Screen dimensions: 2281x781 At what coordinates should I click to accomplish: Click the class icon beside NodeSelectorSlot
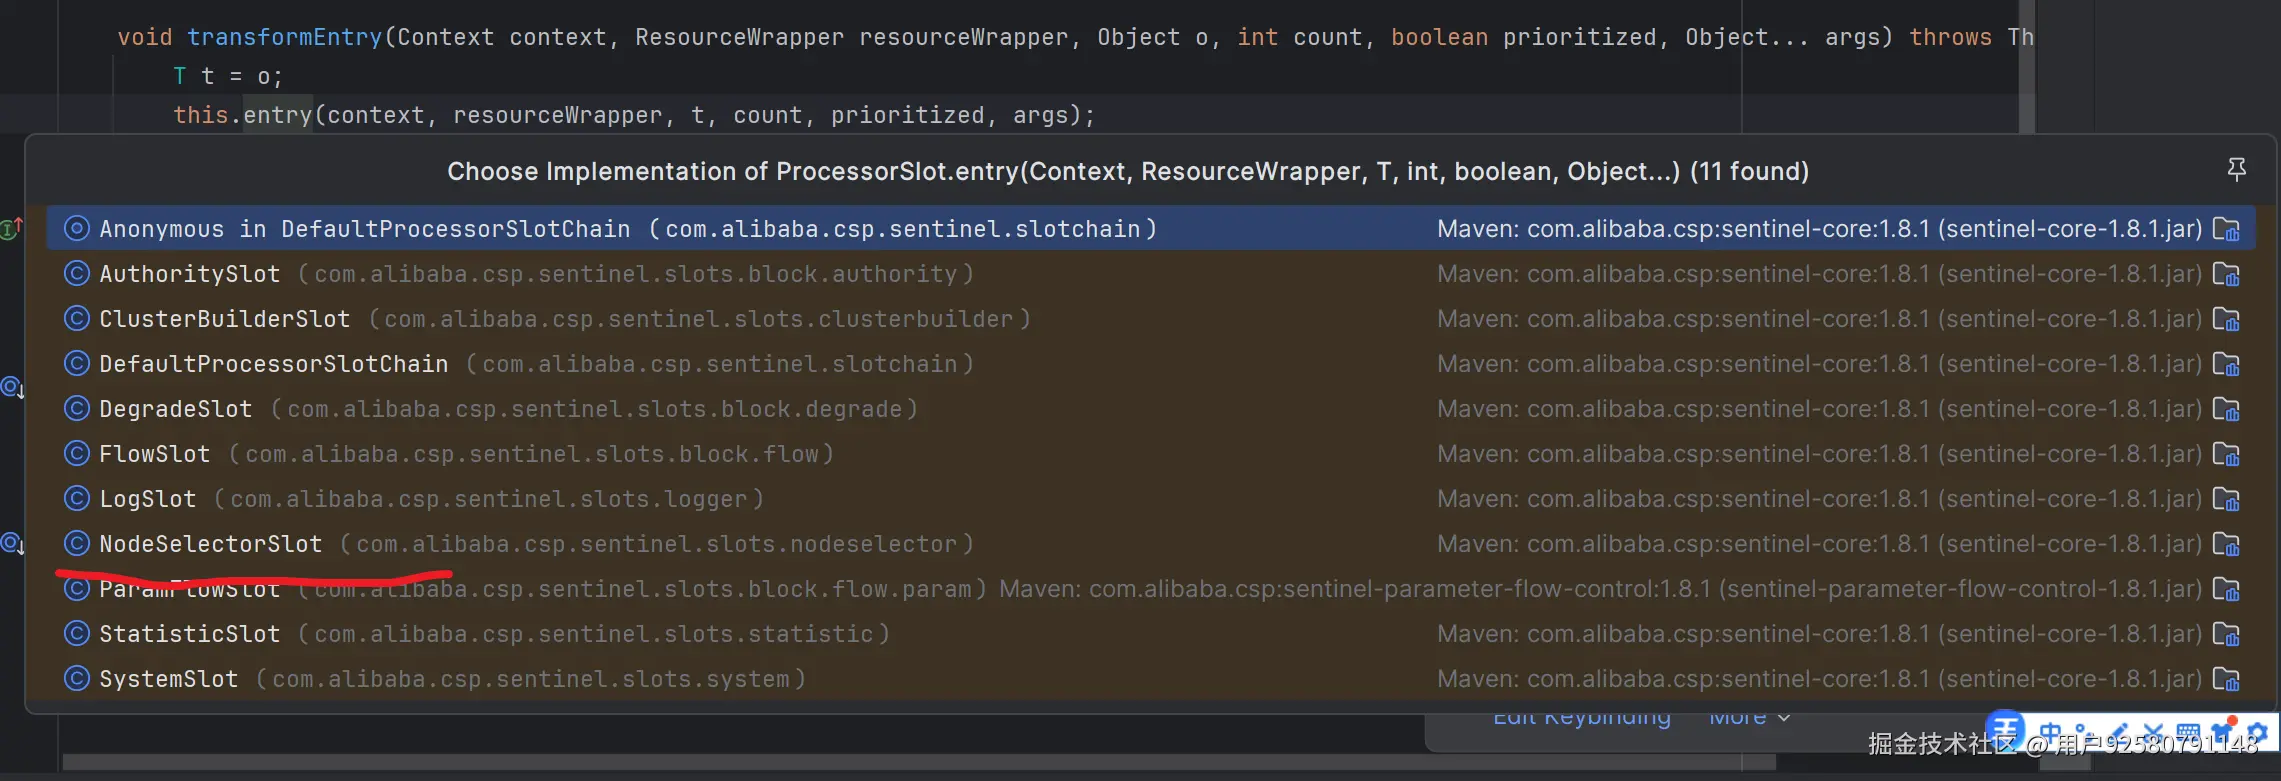click(77, 544)
